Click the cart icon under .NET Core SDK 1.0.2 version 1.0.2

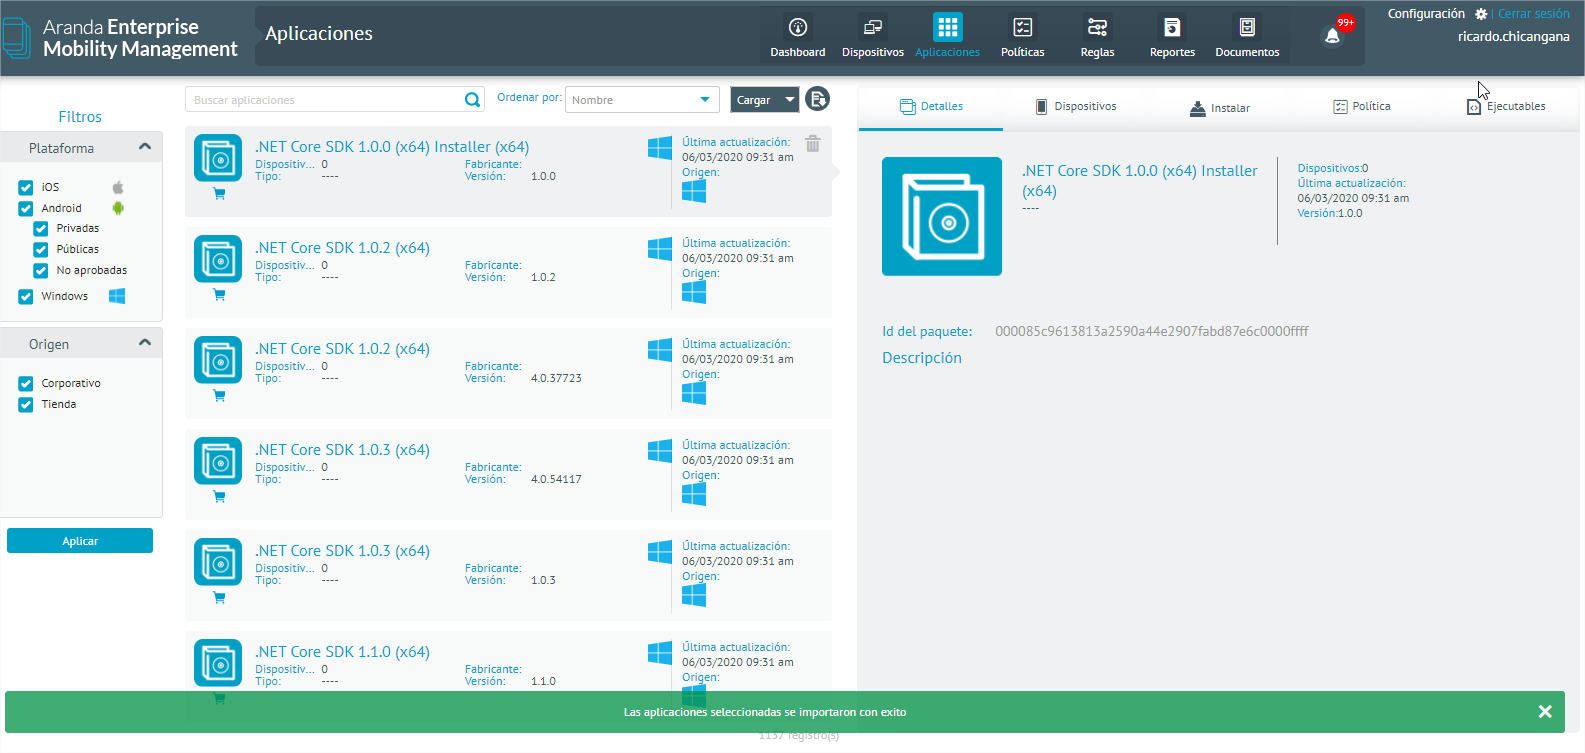(x=219, y=295)
